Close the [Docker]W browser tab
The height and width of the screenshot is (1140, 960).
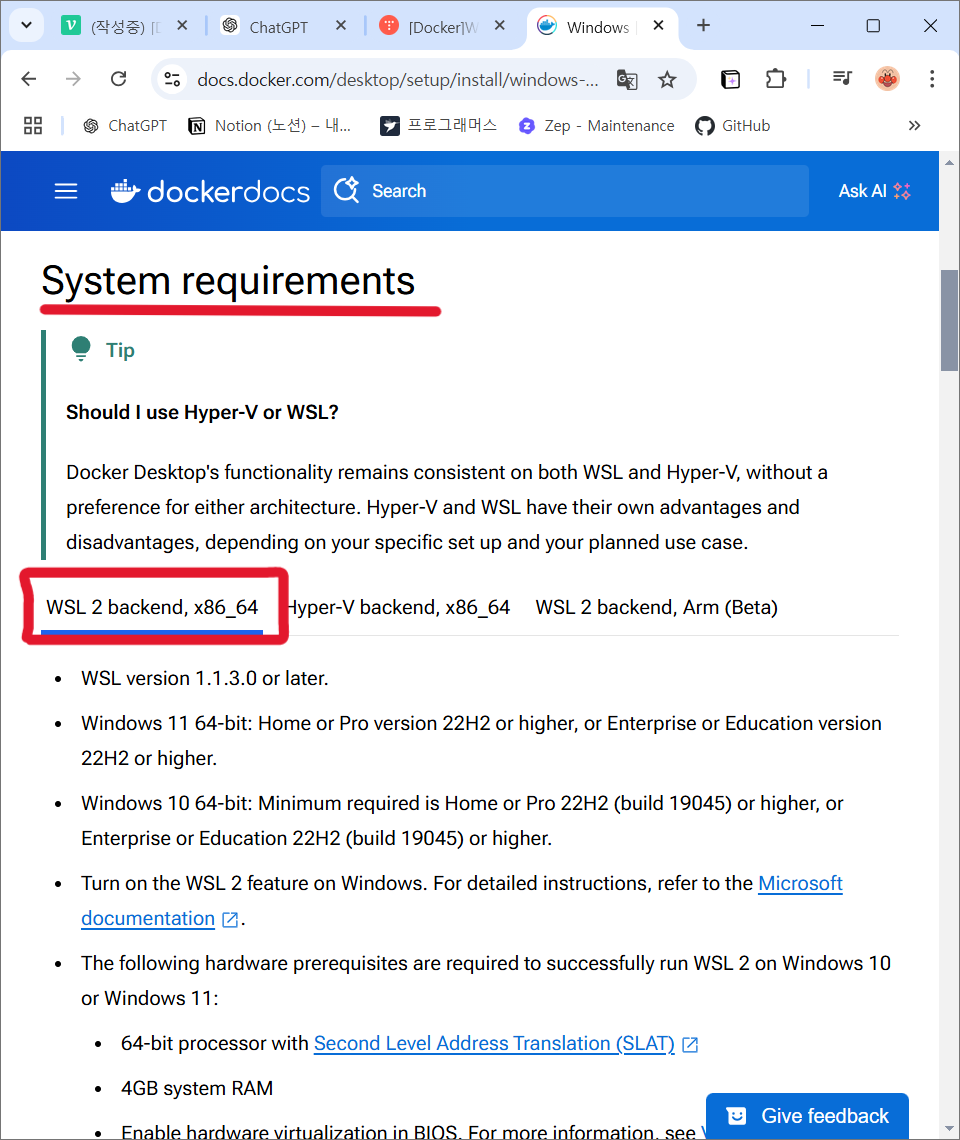tap(500, 25)
